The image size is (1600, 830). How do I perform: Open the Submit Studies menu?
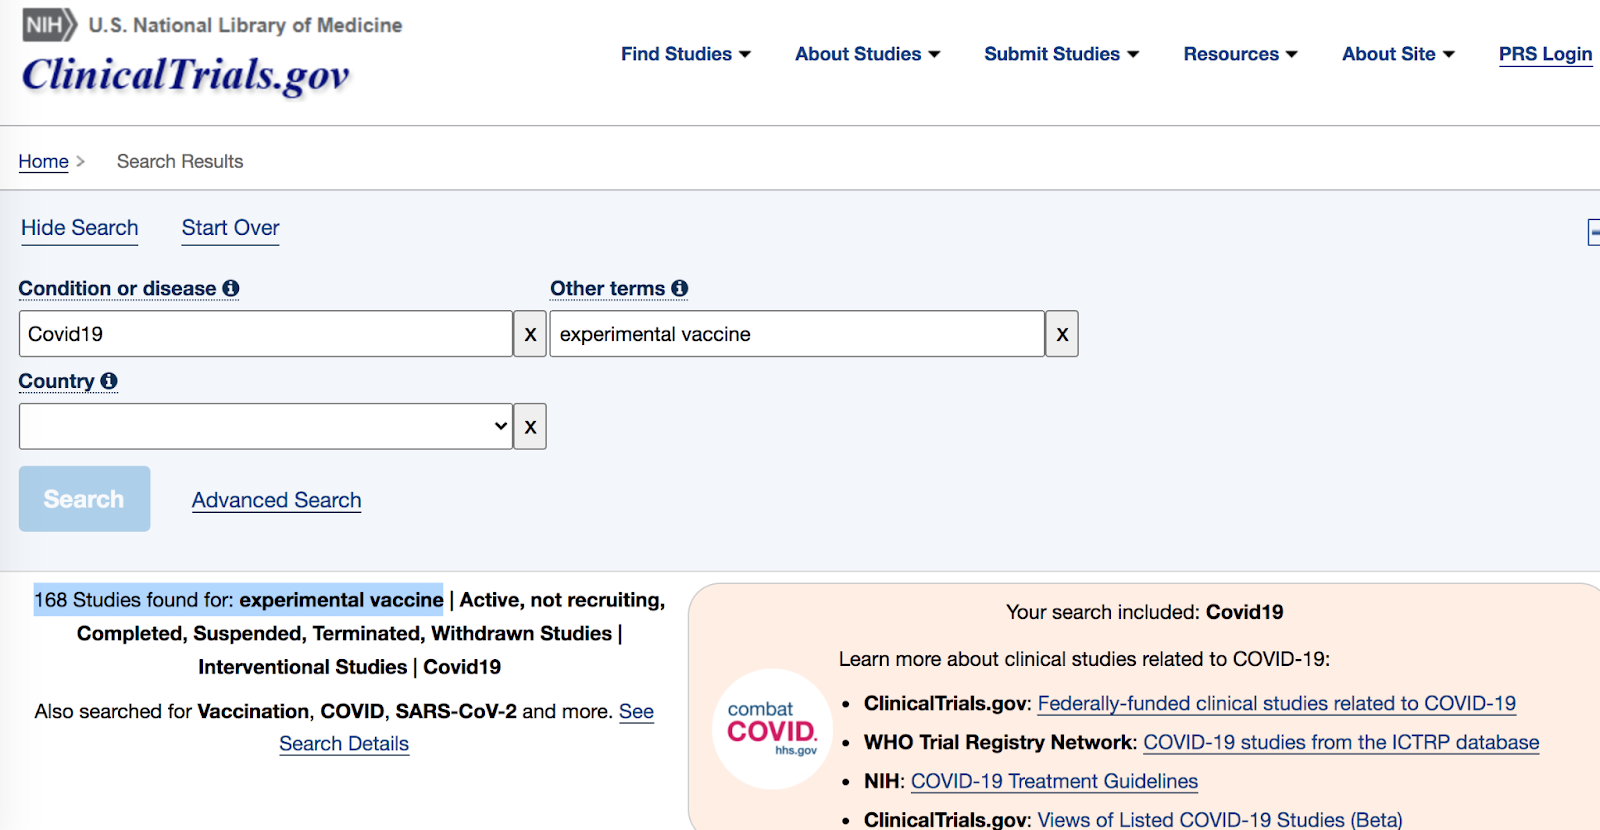tap(1062, 54)
